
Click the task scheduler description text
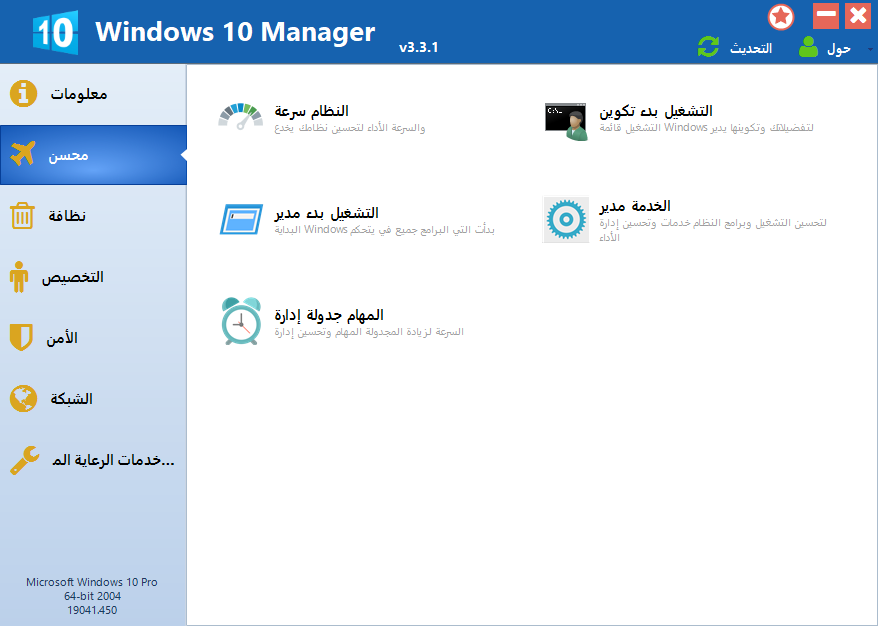[x=369, y=332]
